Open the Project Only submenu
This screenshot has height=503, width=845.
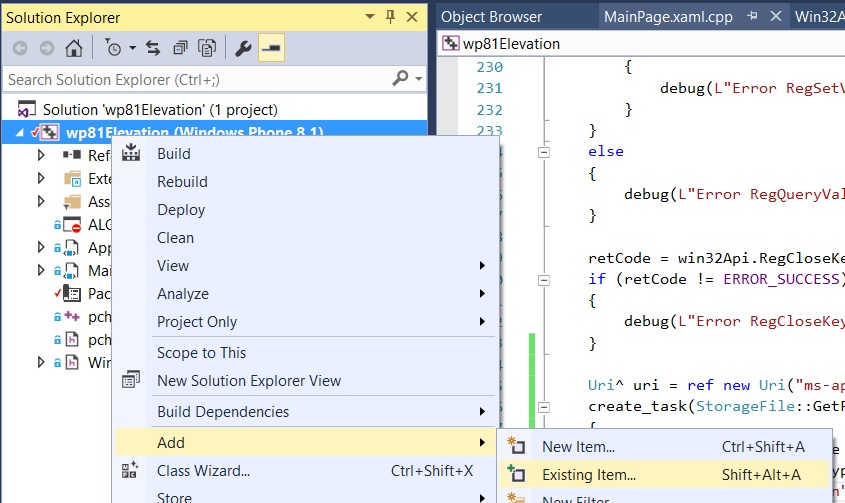coord(304,322)
